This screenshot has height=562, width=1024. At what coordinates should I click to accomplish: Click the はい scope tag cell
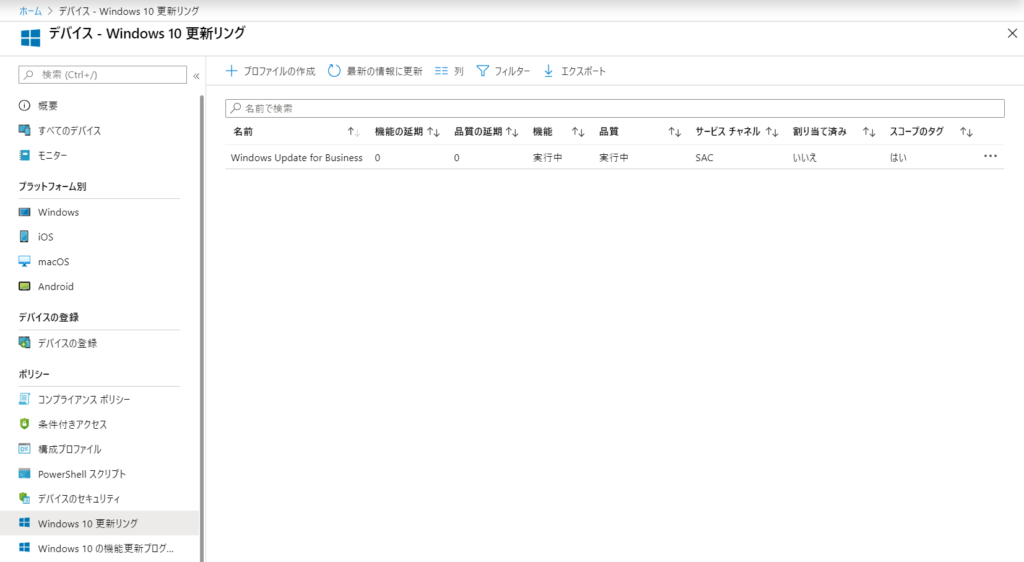tap(898, 157)
